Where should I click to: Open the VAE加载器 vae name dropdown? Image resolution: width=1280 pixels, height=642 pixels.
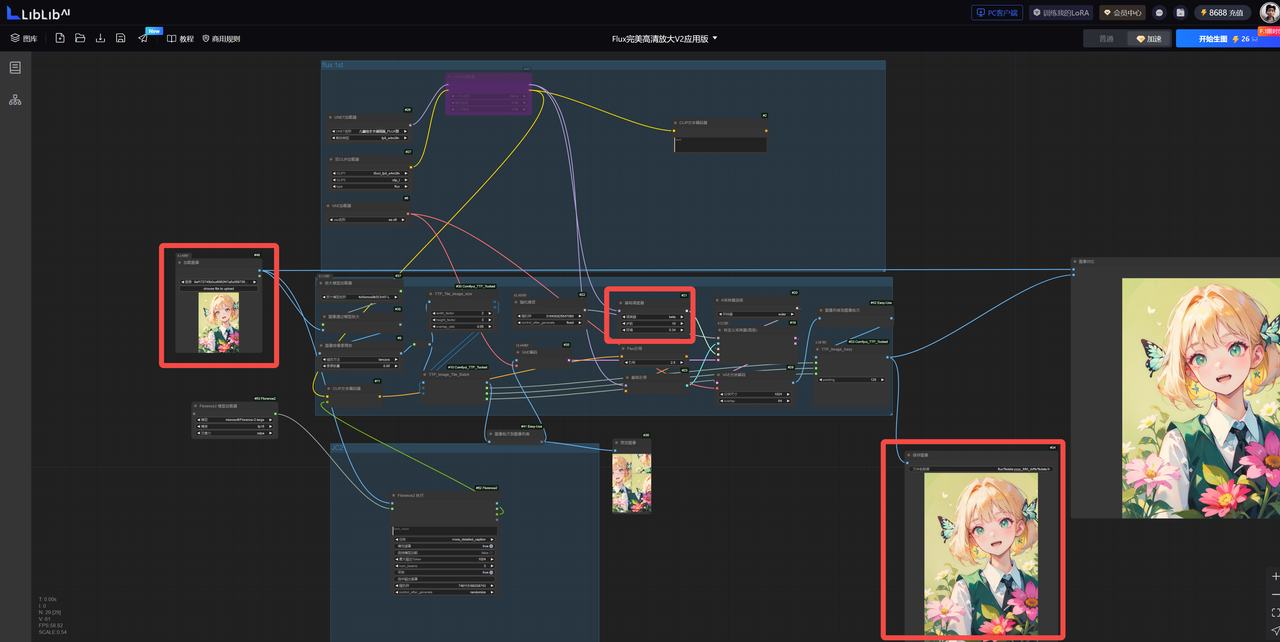point(369,220)
